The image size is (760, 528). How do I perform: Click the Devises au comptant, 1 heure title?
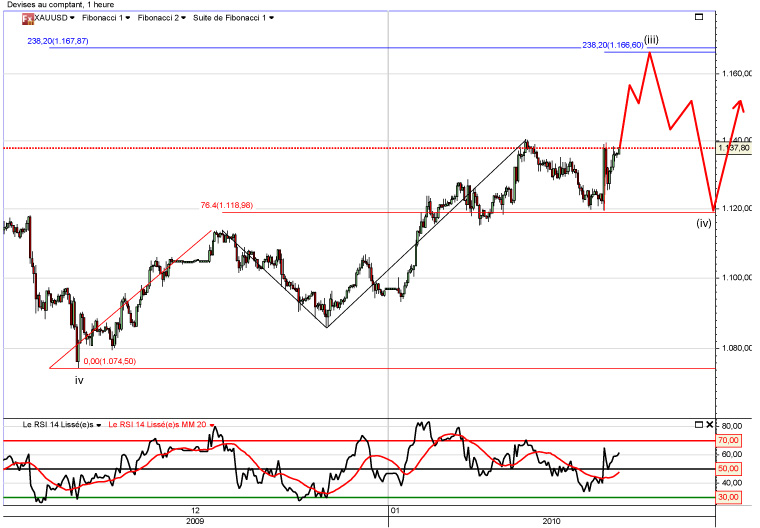61,4
